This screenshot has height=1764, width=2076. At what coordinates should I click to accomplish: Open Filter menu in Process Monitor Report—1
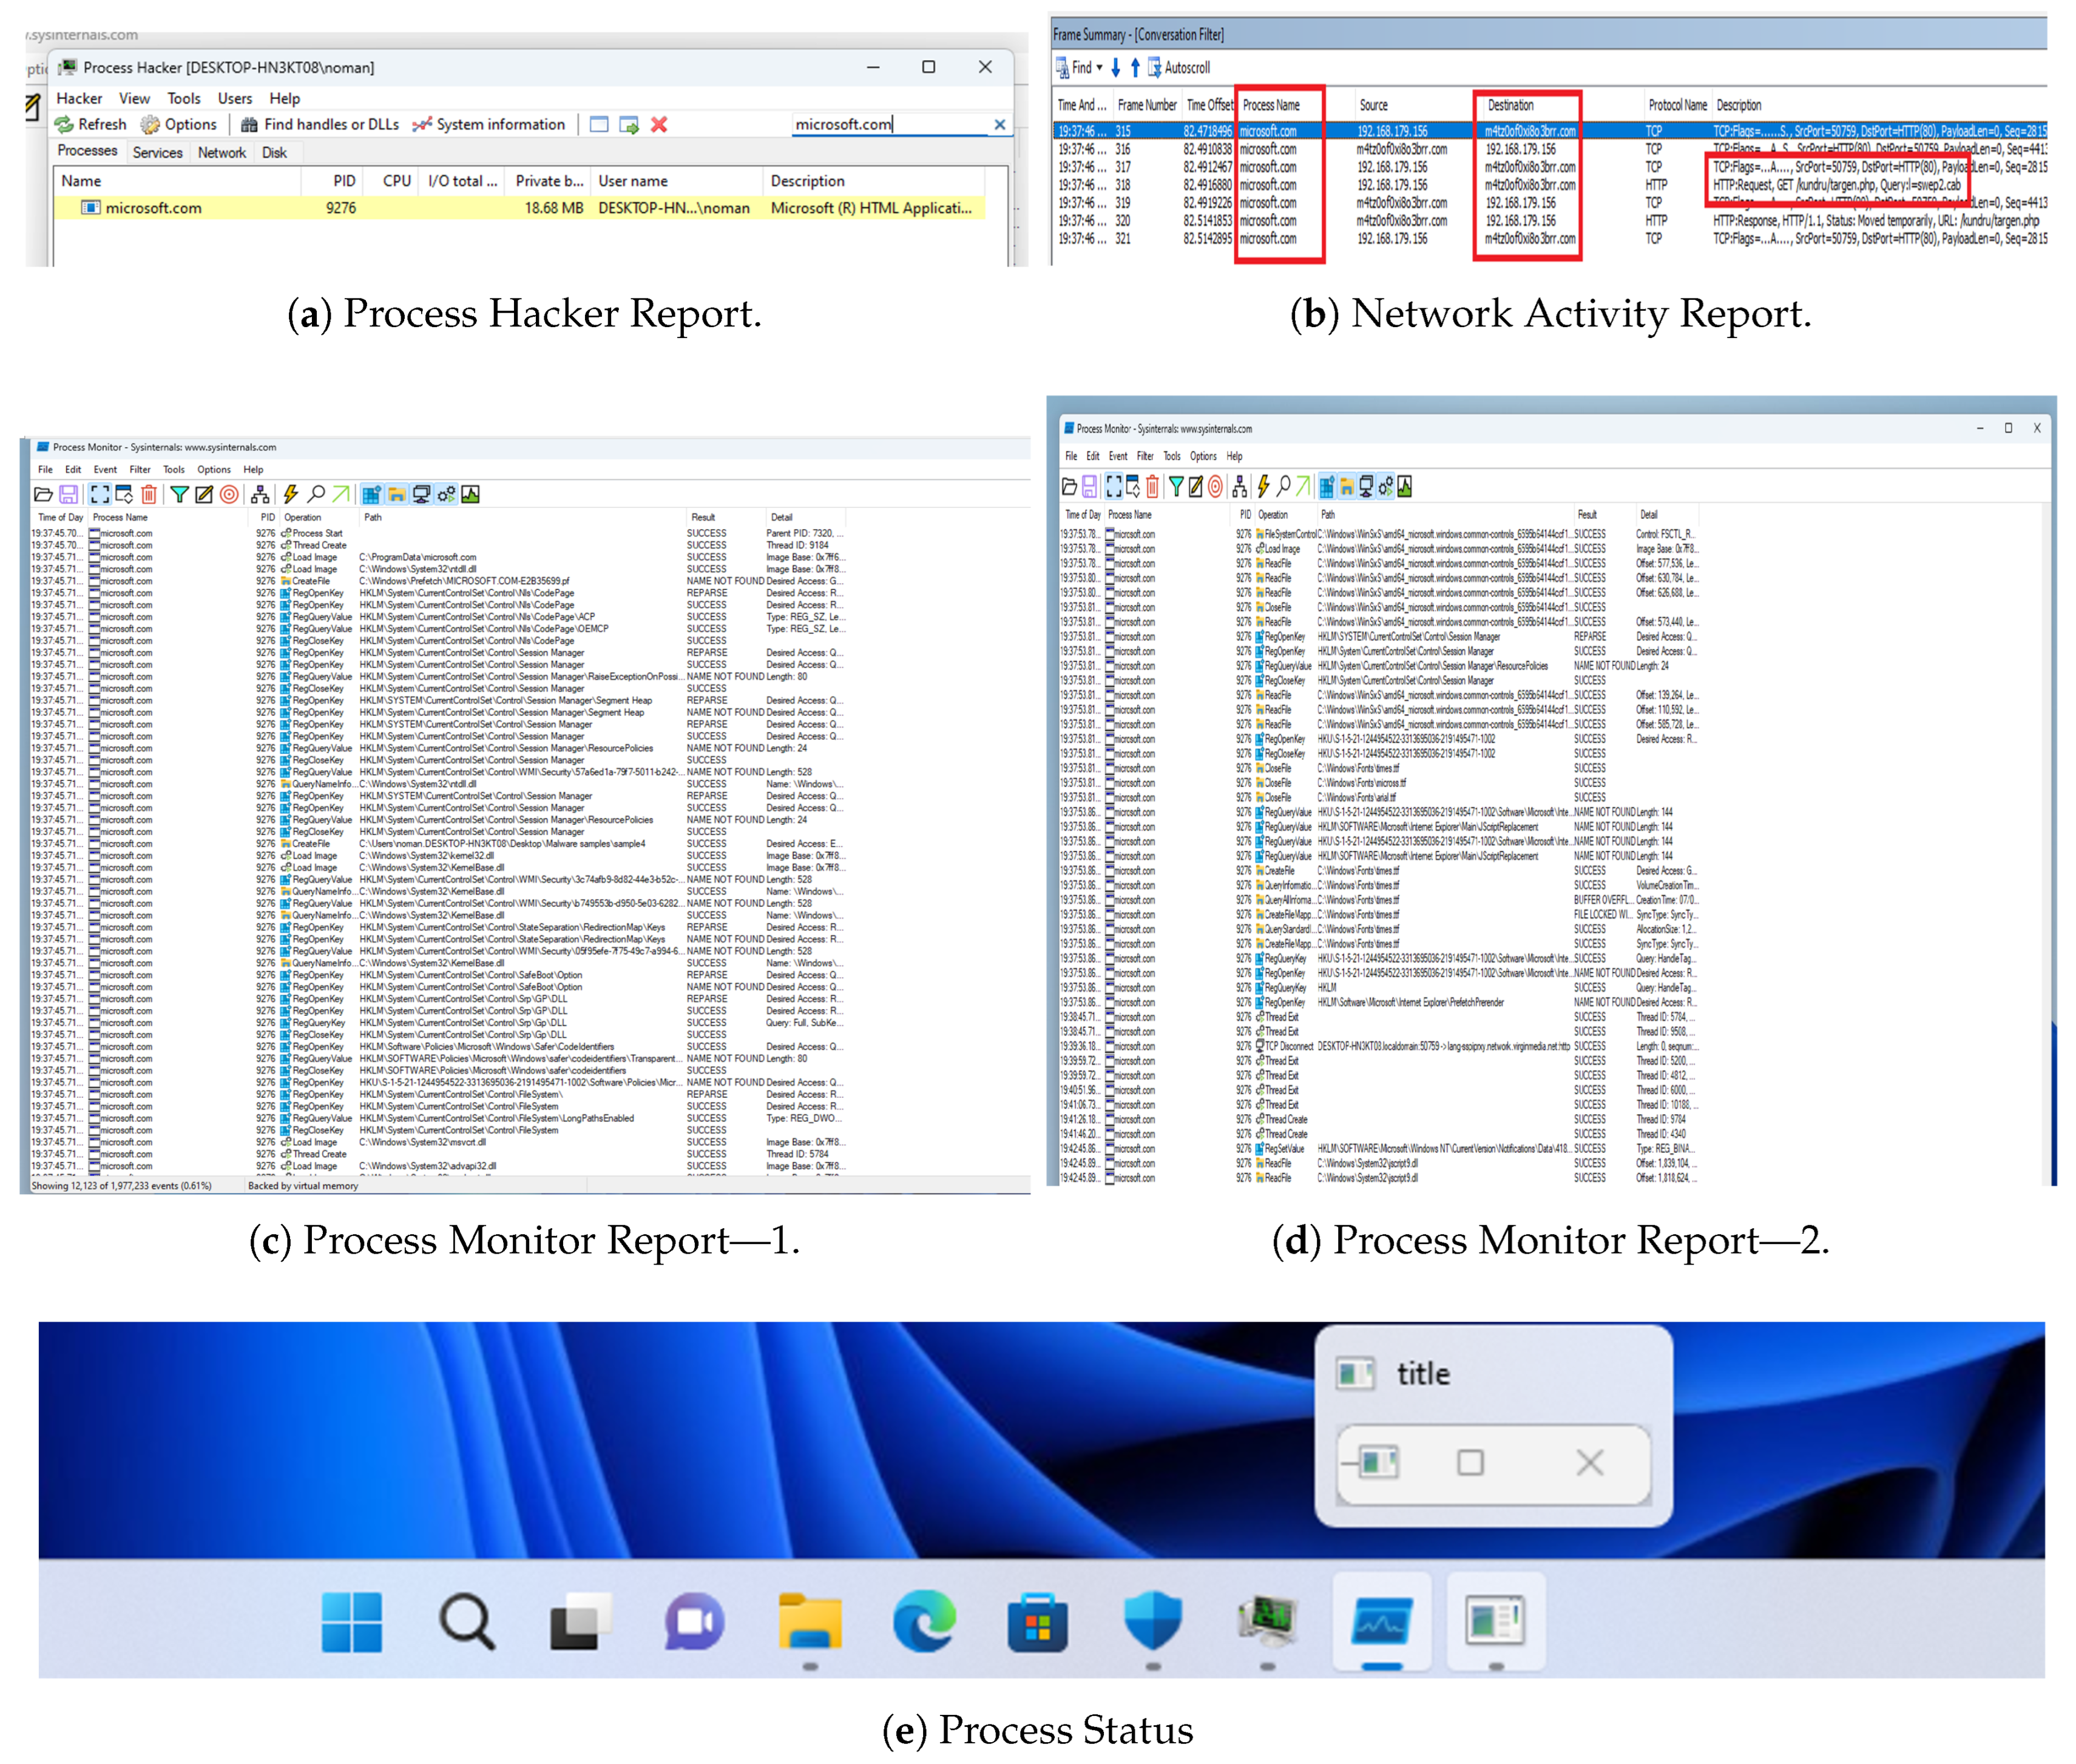[x=140, y=469]
